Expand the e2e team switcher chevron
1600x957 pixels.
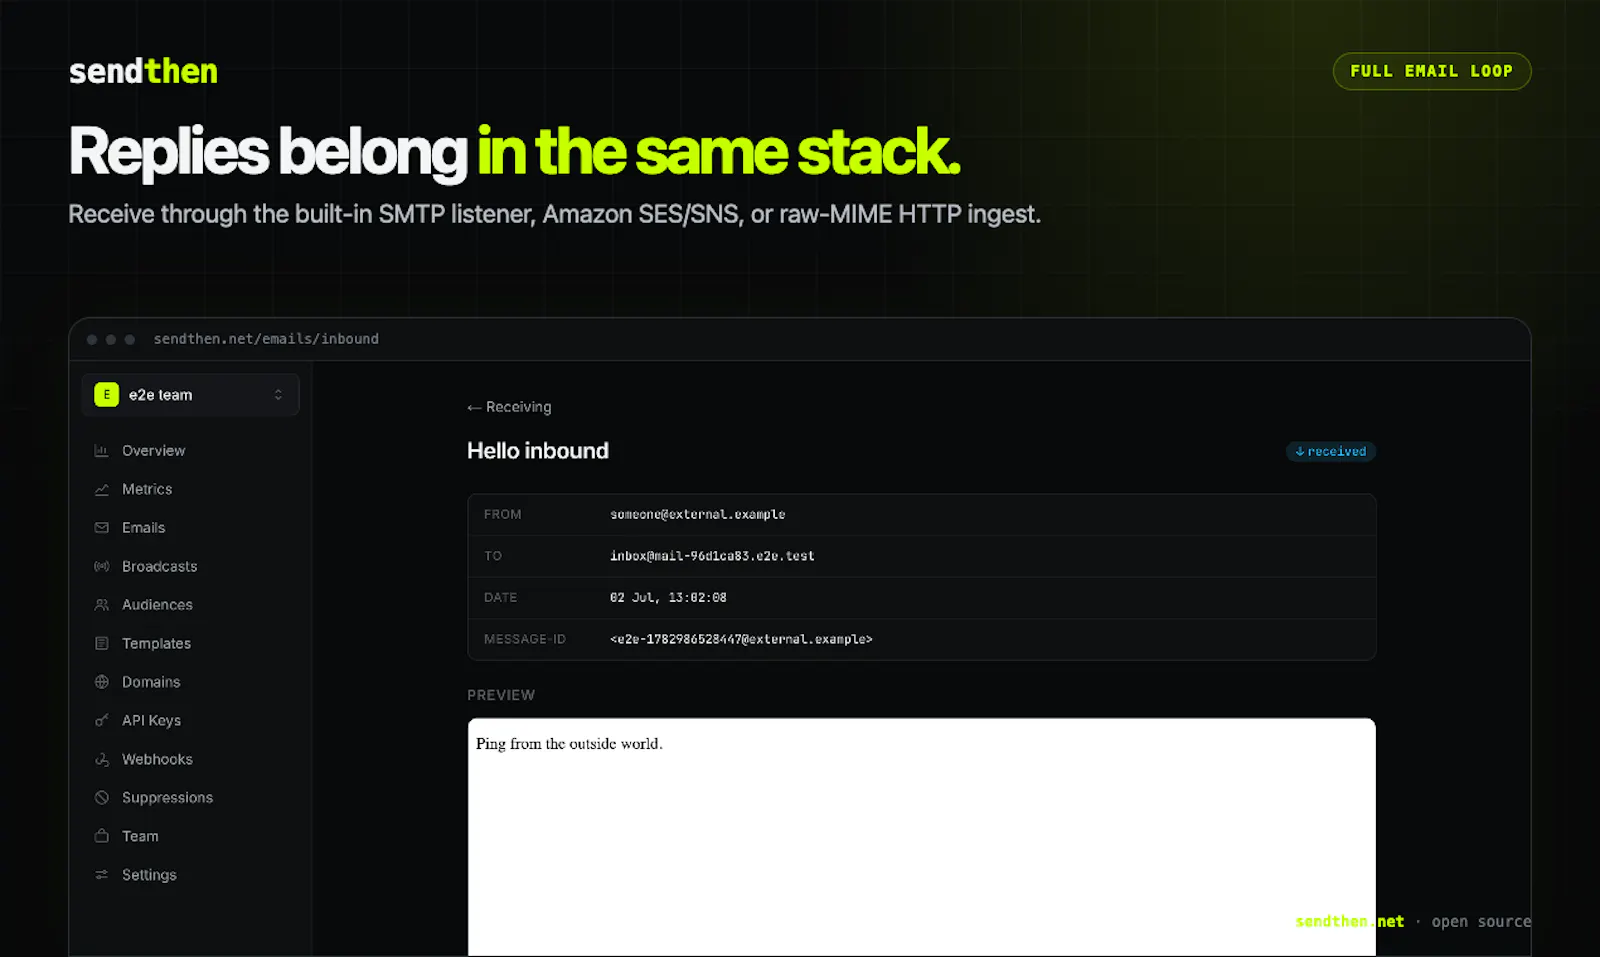278,395
